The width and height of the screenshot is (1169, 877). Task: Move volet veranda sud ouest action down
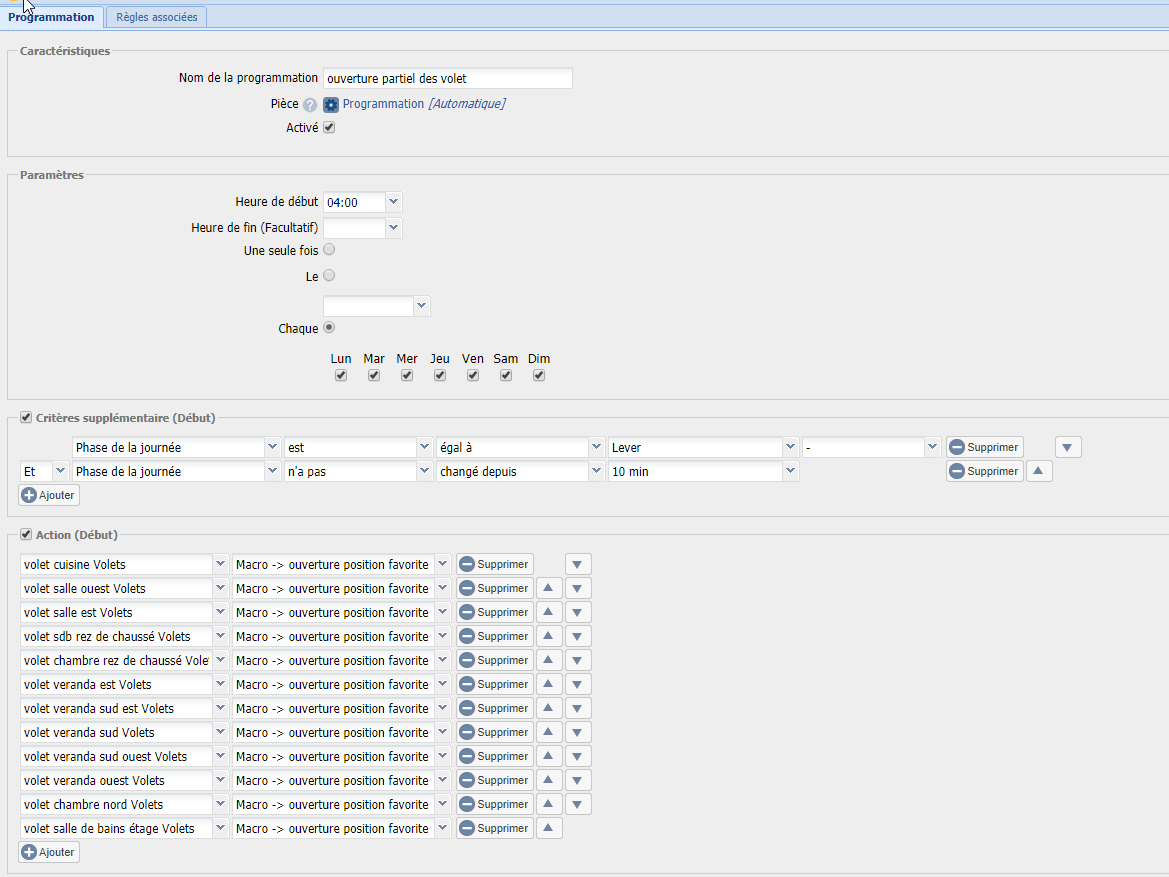coord(578,756)
